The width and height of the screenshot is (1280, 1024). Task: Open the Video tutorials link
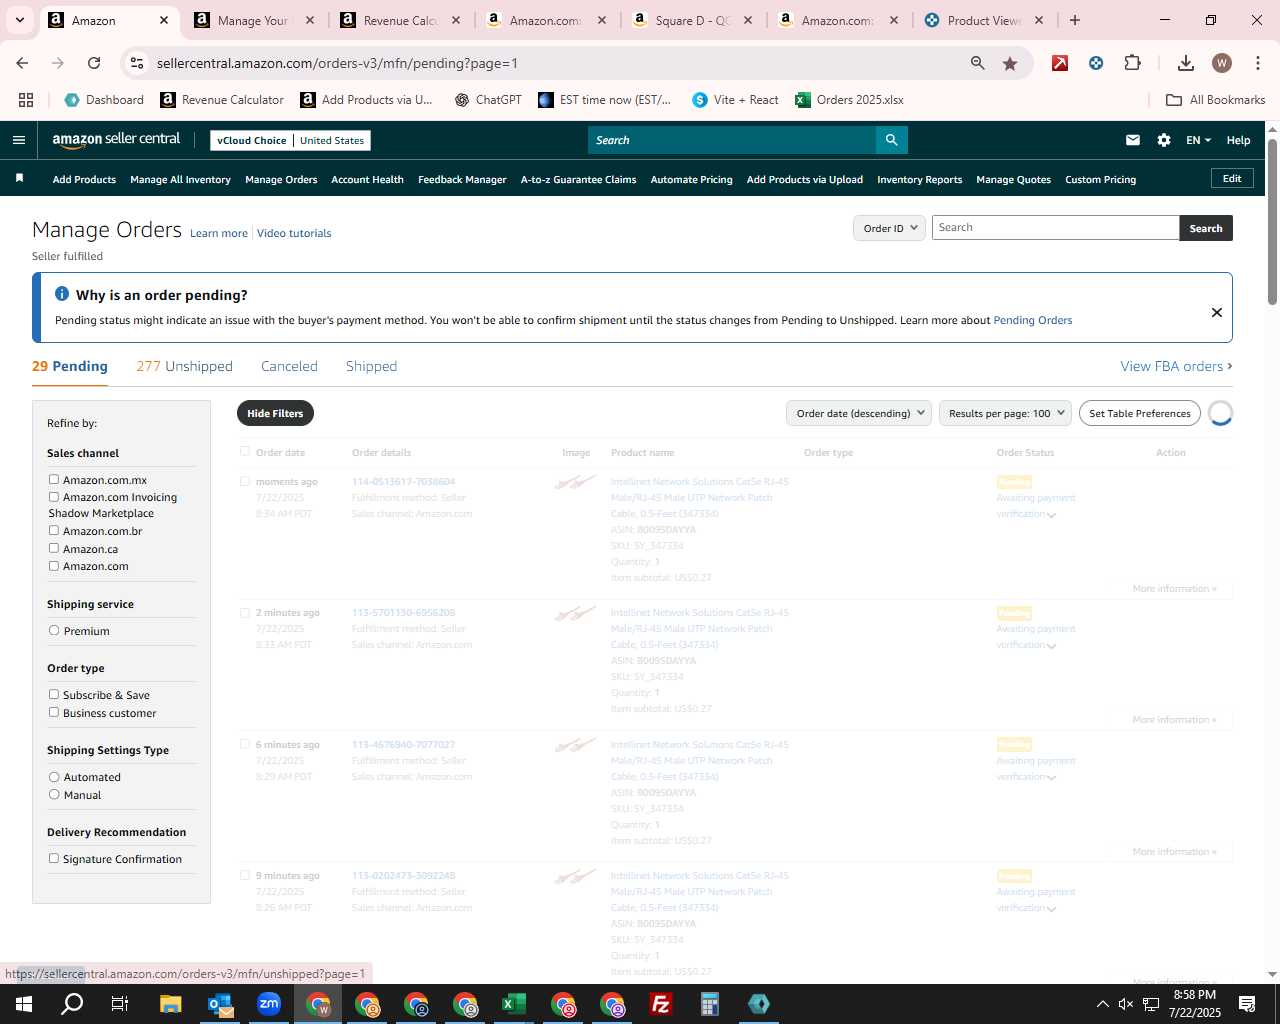click(x=294, y=233)
